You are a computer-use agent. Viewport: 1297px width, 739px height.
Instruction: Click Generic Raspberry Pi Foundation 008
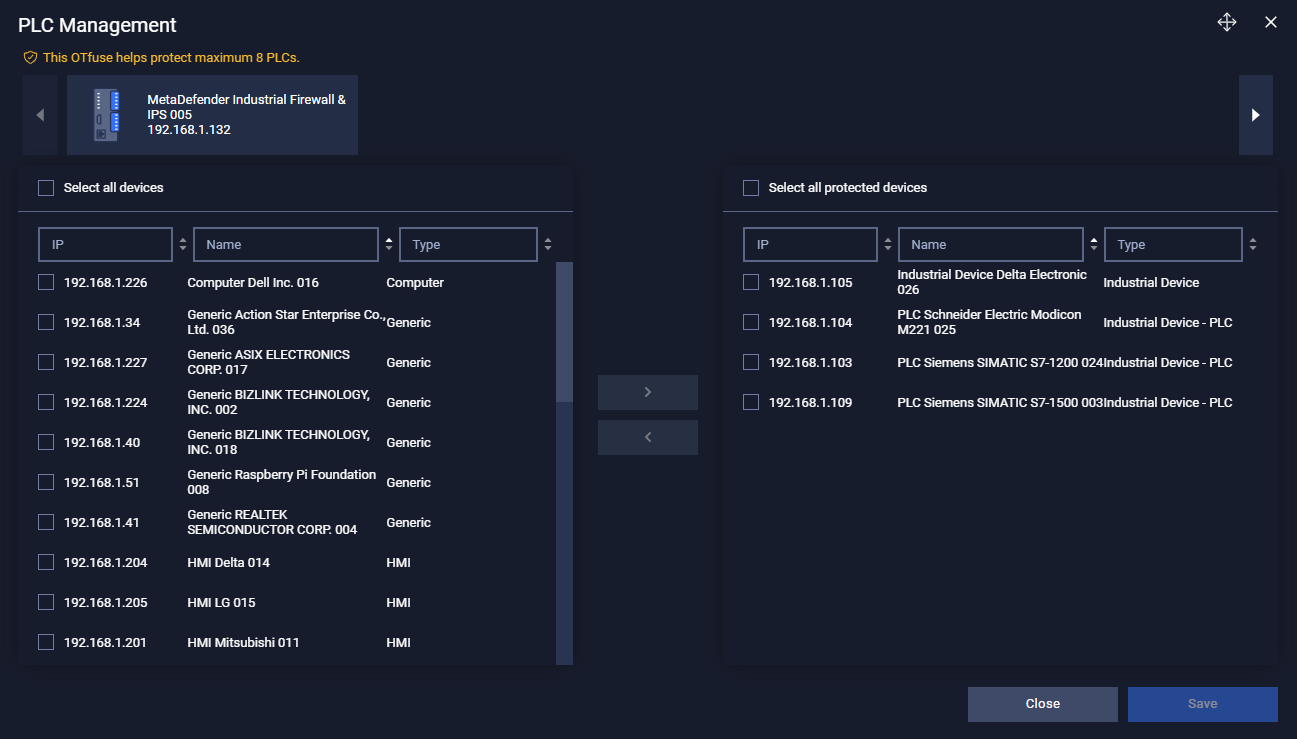[x=282, y=482]
